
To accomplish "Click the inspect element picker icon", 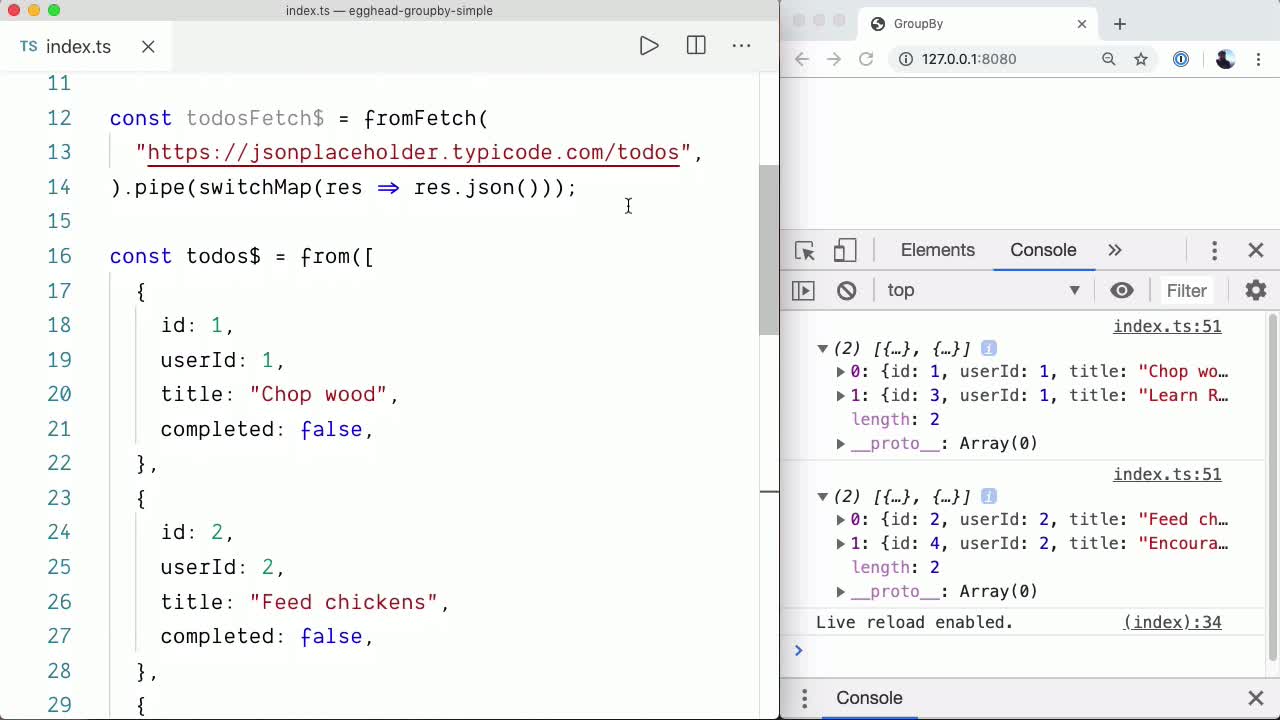I will tap(805, 251).
